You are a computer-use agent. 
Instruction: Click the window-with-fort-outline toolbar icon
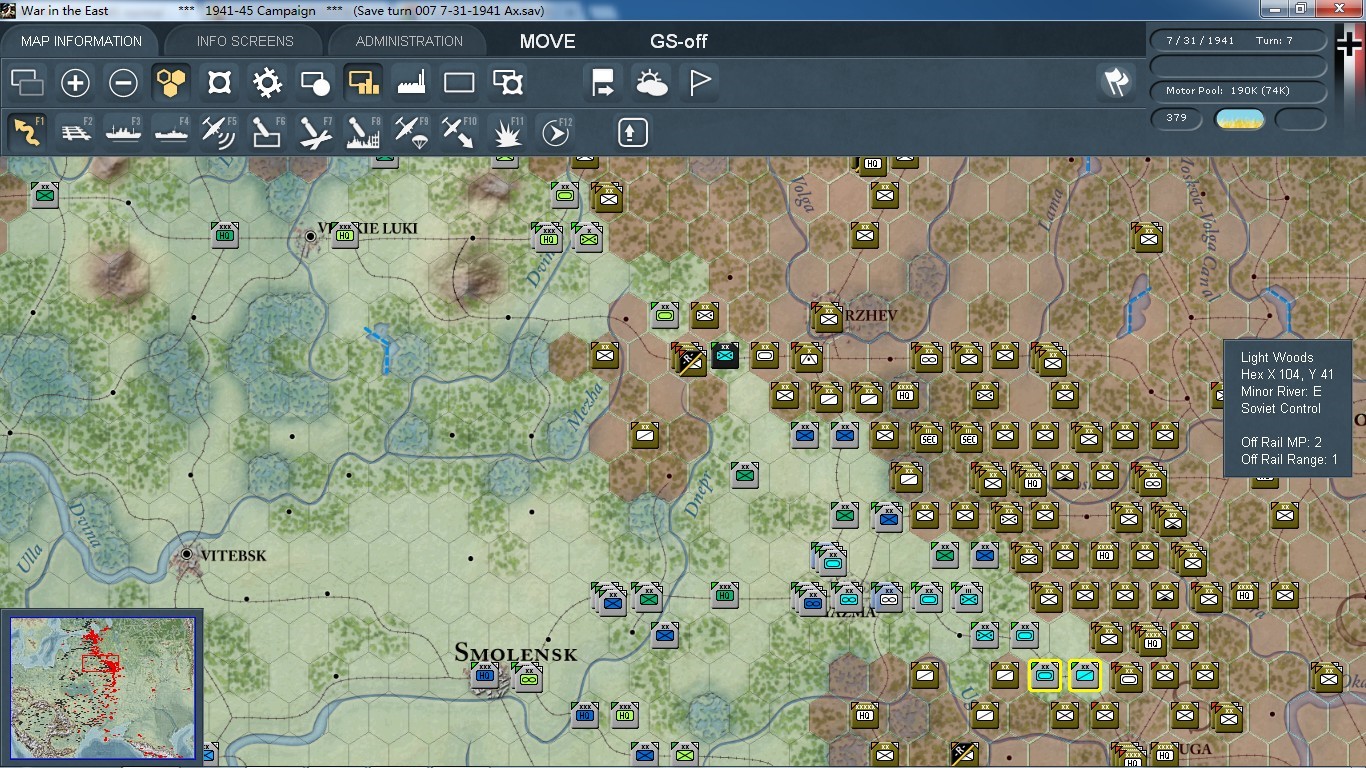click(x=508, y=83)
